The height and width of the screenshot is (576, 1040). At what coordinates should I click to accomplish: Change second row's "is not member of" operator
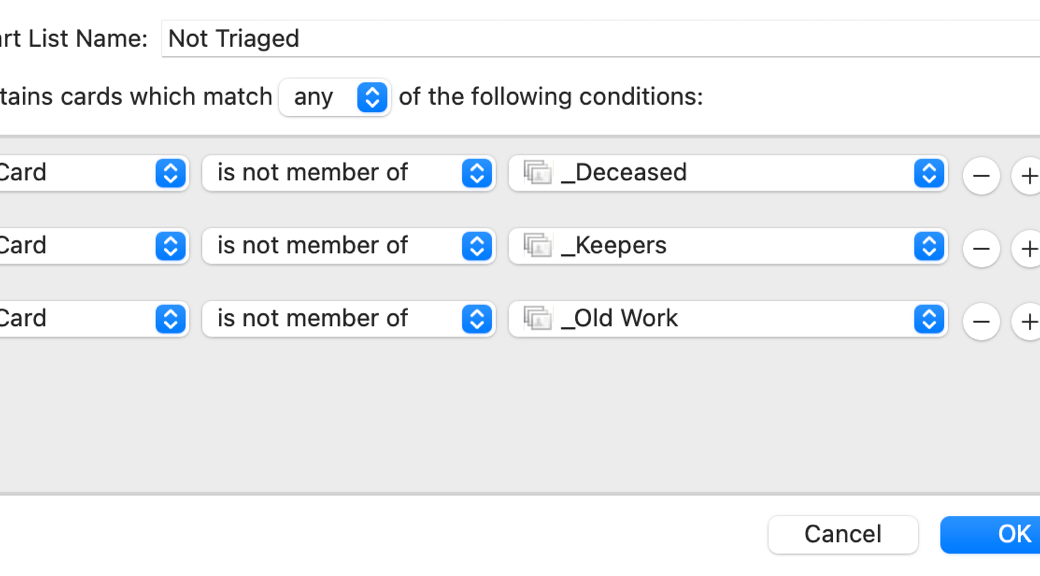(x=348, y=246)
